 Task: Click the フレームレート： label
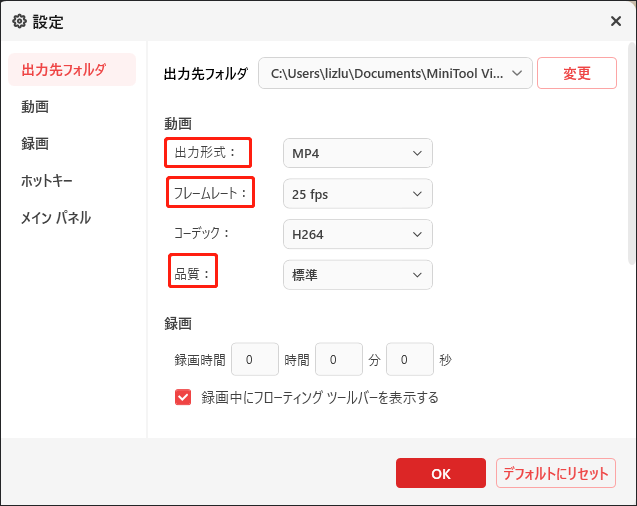210,192
